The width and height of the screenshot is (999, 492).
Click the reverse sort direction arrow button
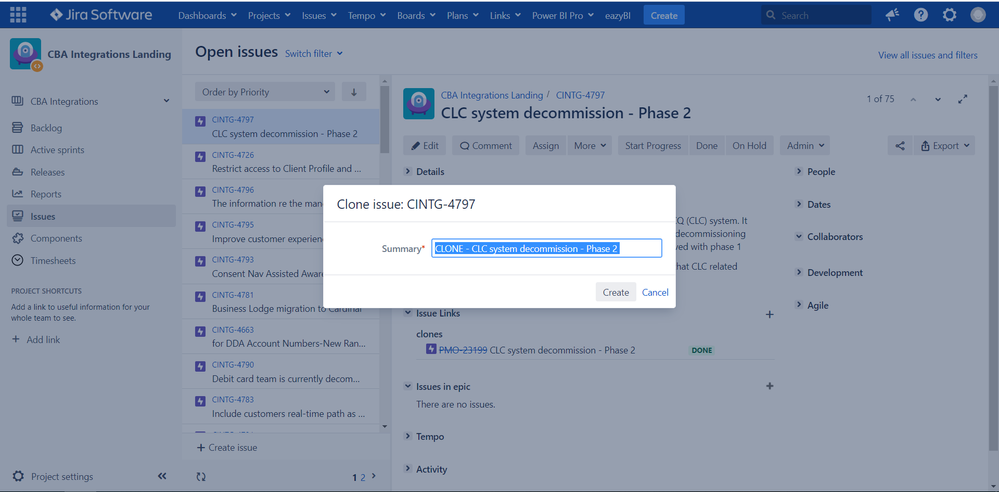(354, 92)
